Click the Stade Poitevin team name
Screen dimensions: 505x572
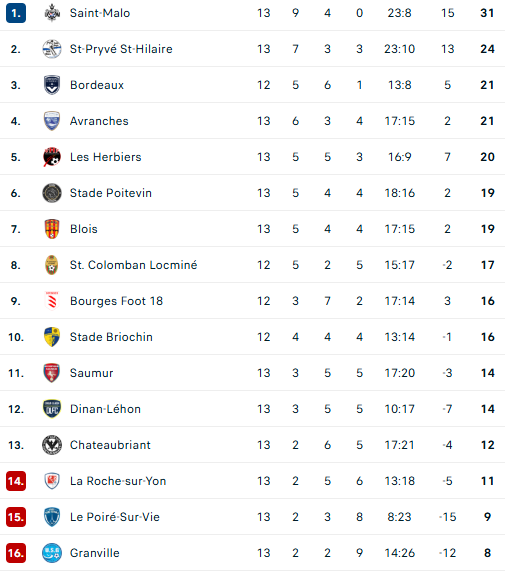click(111, 193)
